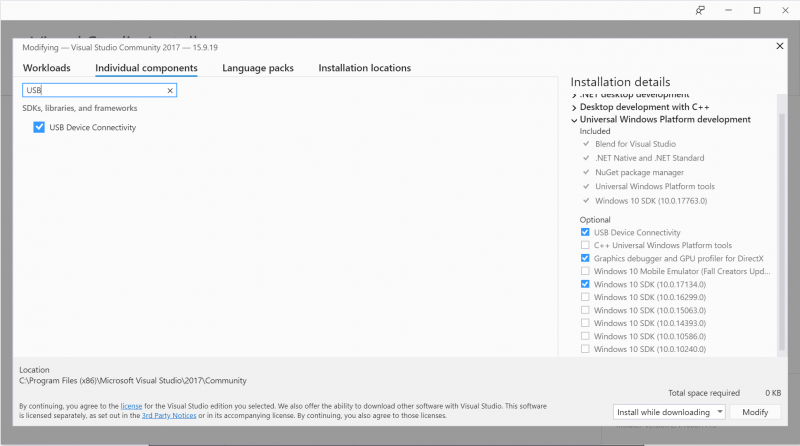Click .NET Native and .NET Standard entry

tap(649, 158)
